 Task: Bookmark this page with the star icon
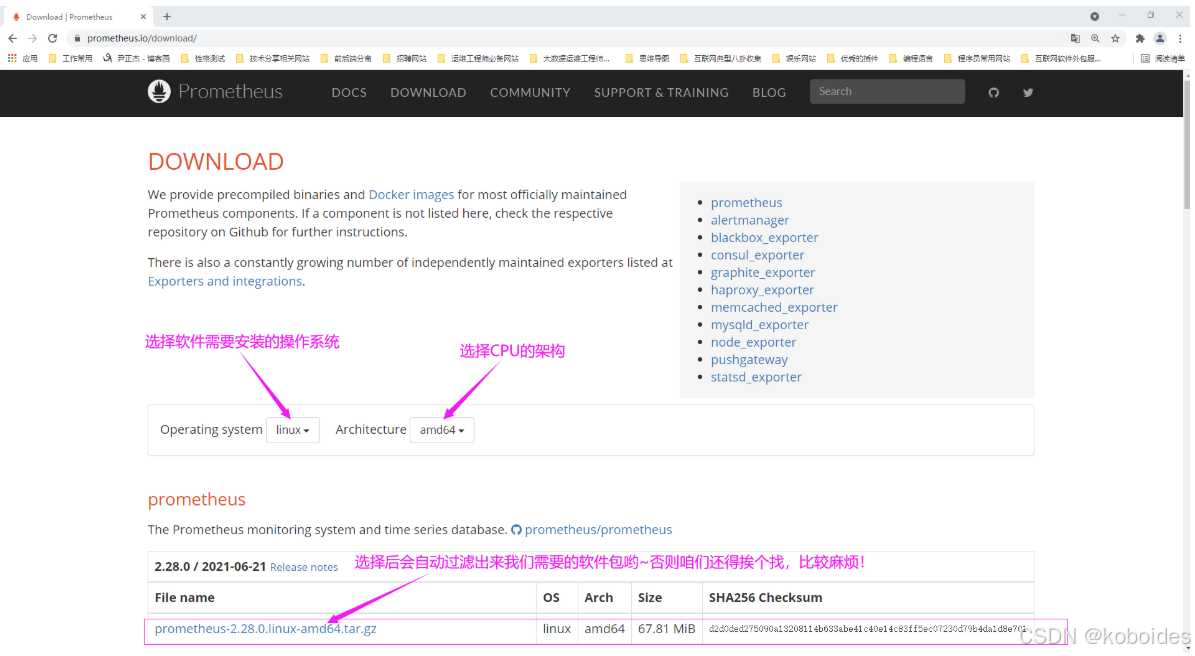[x=1115, y=38]
